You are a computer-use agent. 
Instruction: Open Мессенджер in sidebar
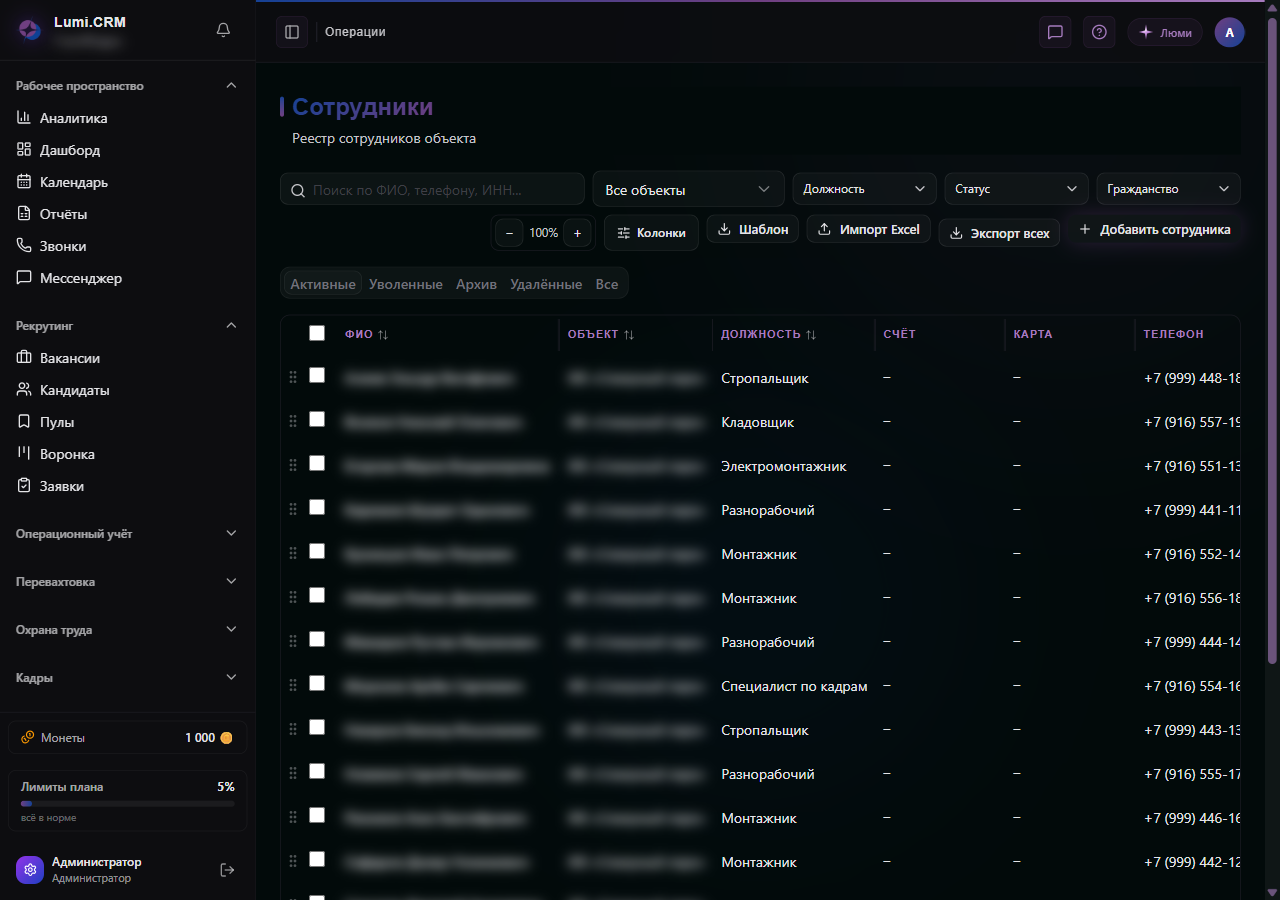click(x=128, y=278)
